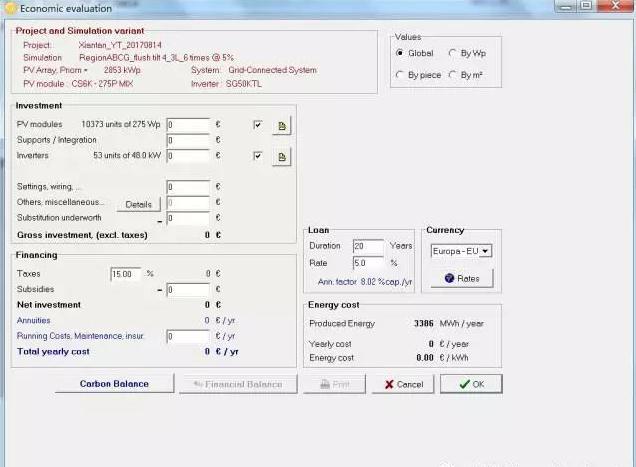Click the Rates button with globe icon
The width and height of the screenshot is (636, 467).
coord(461,278)
